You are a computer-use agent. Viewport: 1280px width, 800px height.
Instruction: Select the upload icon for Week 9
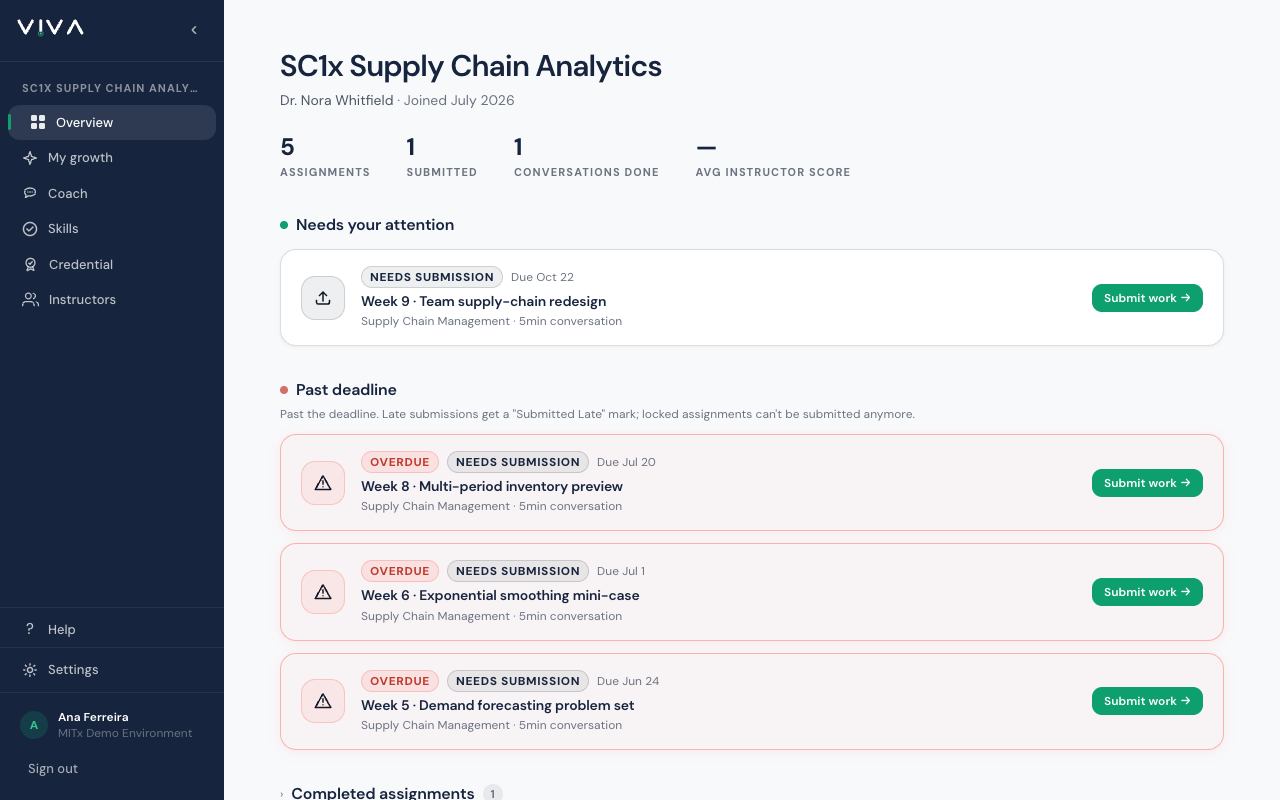point(323,298)
